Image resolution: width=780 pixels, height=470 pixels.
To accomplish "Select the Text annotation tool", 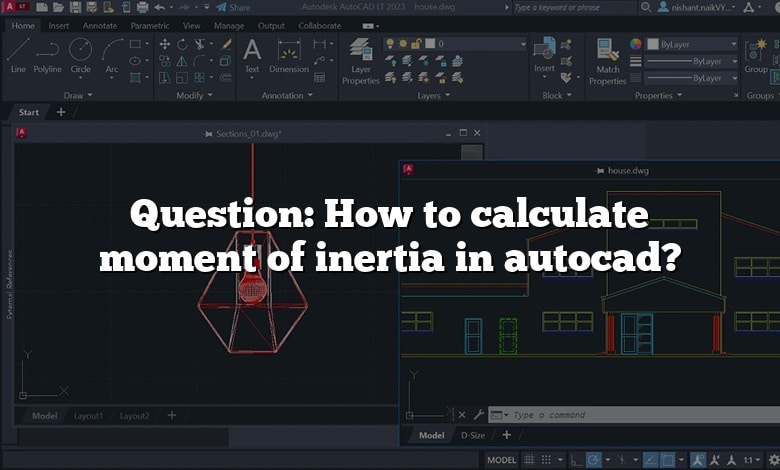I will (x=252, y=55).
